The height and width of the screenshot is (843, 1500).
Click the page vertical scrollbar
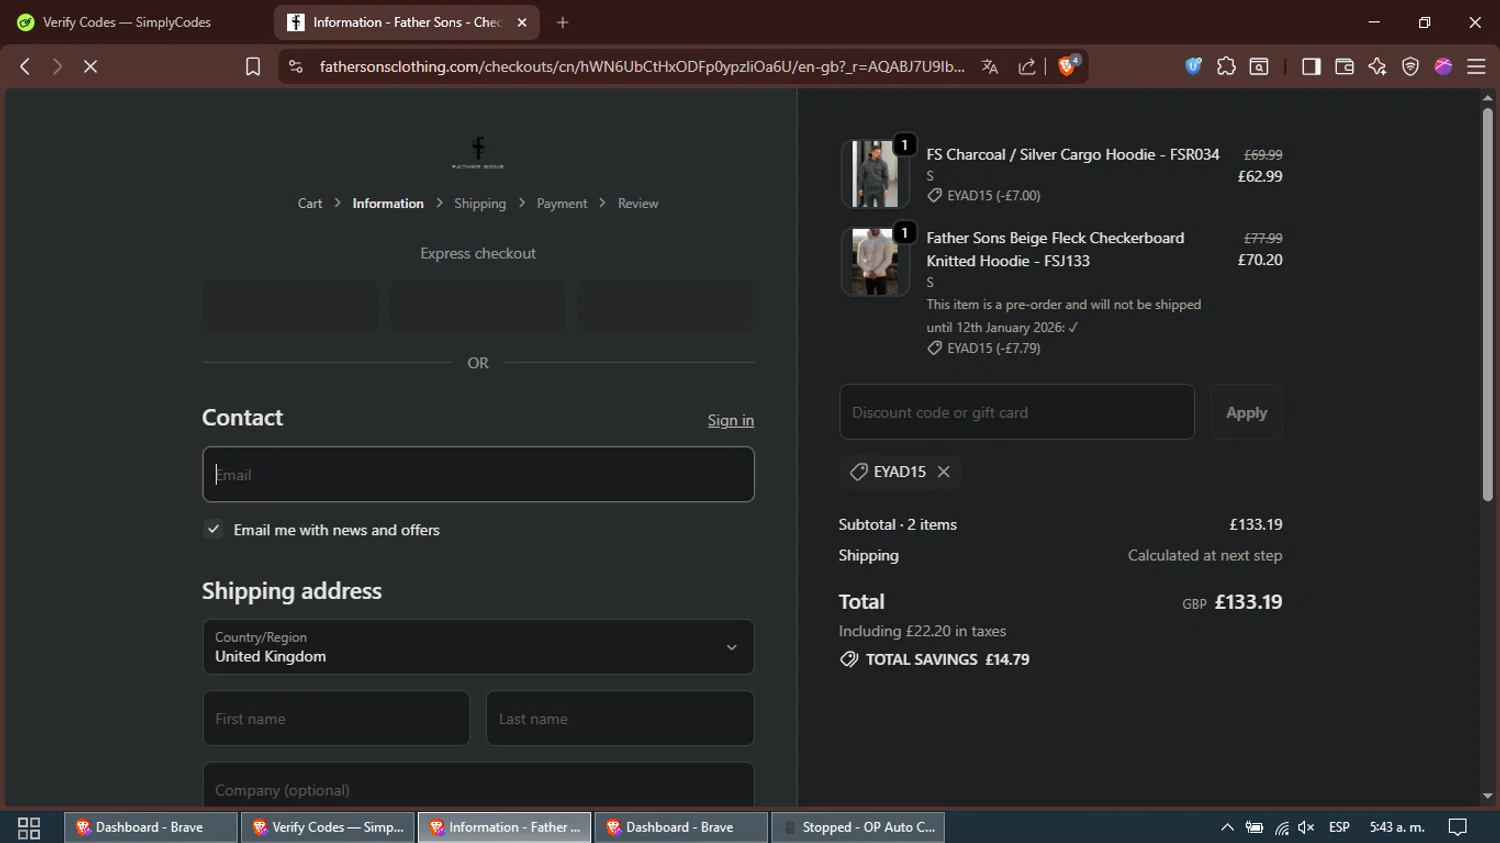tap(1487, 304)
